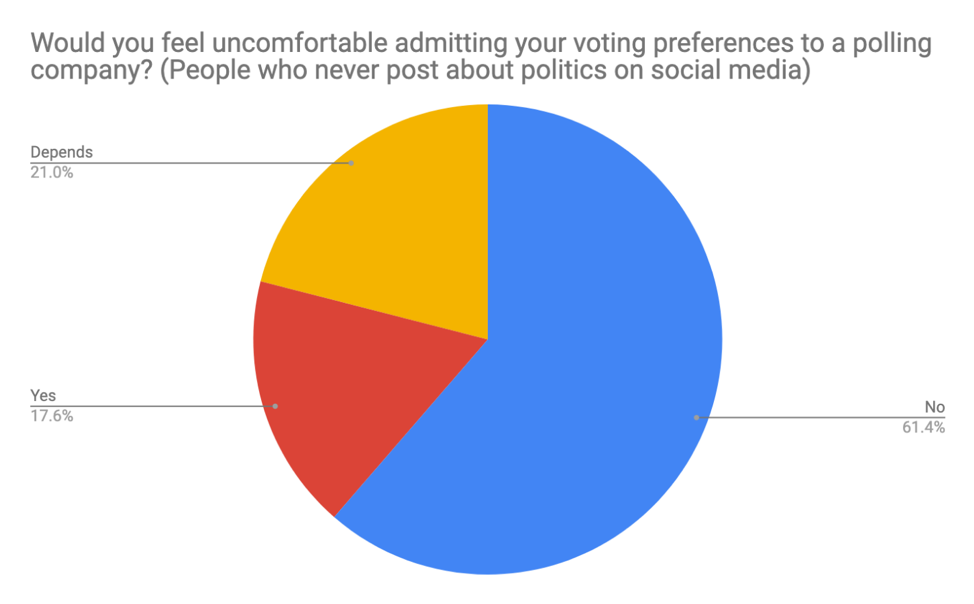
Task: Select the leader line under "No"
Action: (820, 417)
